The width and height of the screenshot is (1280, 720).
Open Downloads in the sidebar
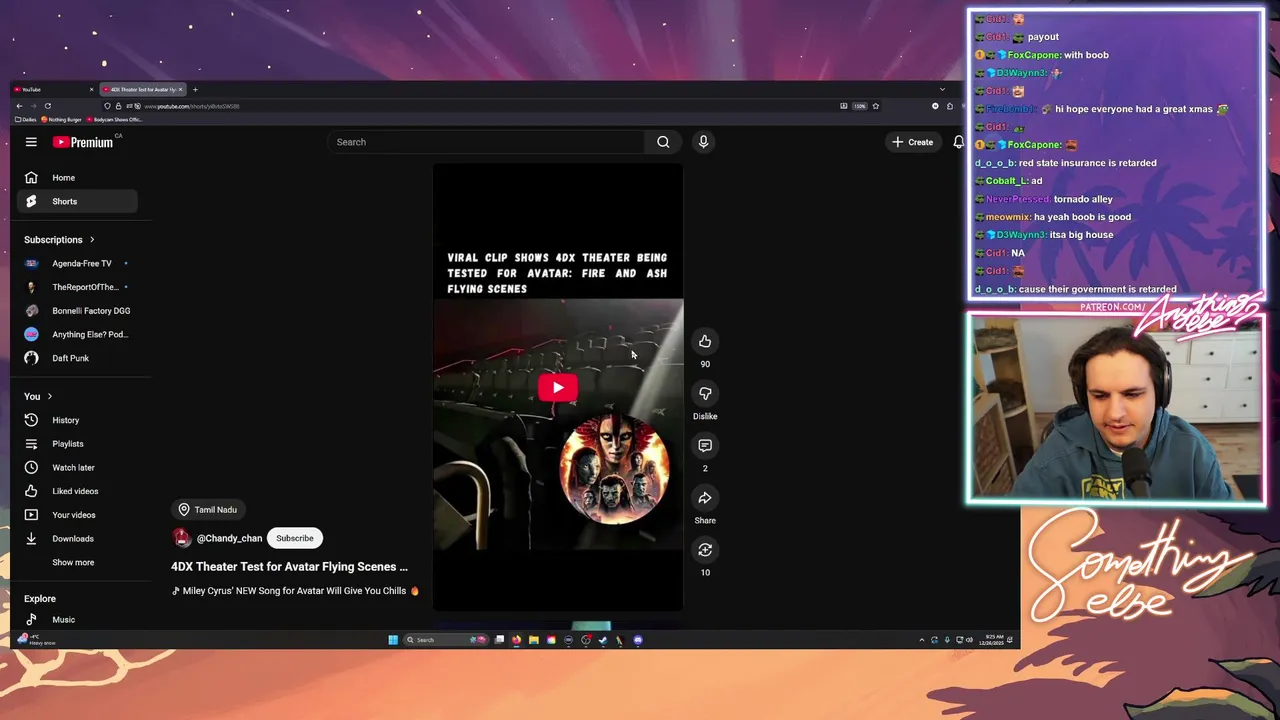(x=77, y=538)
